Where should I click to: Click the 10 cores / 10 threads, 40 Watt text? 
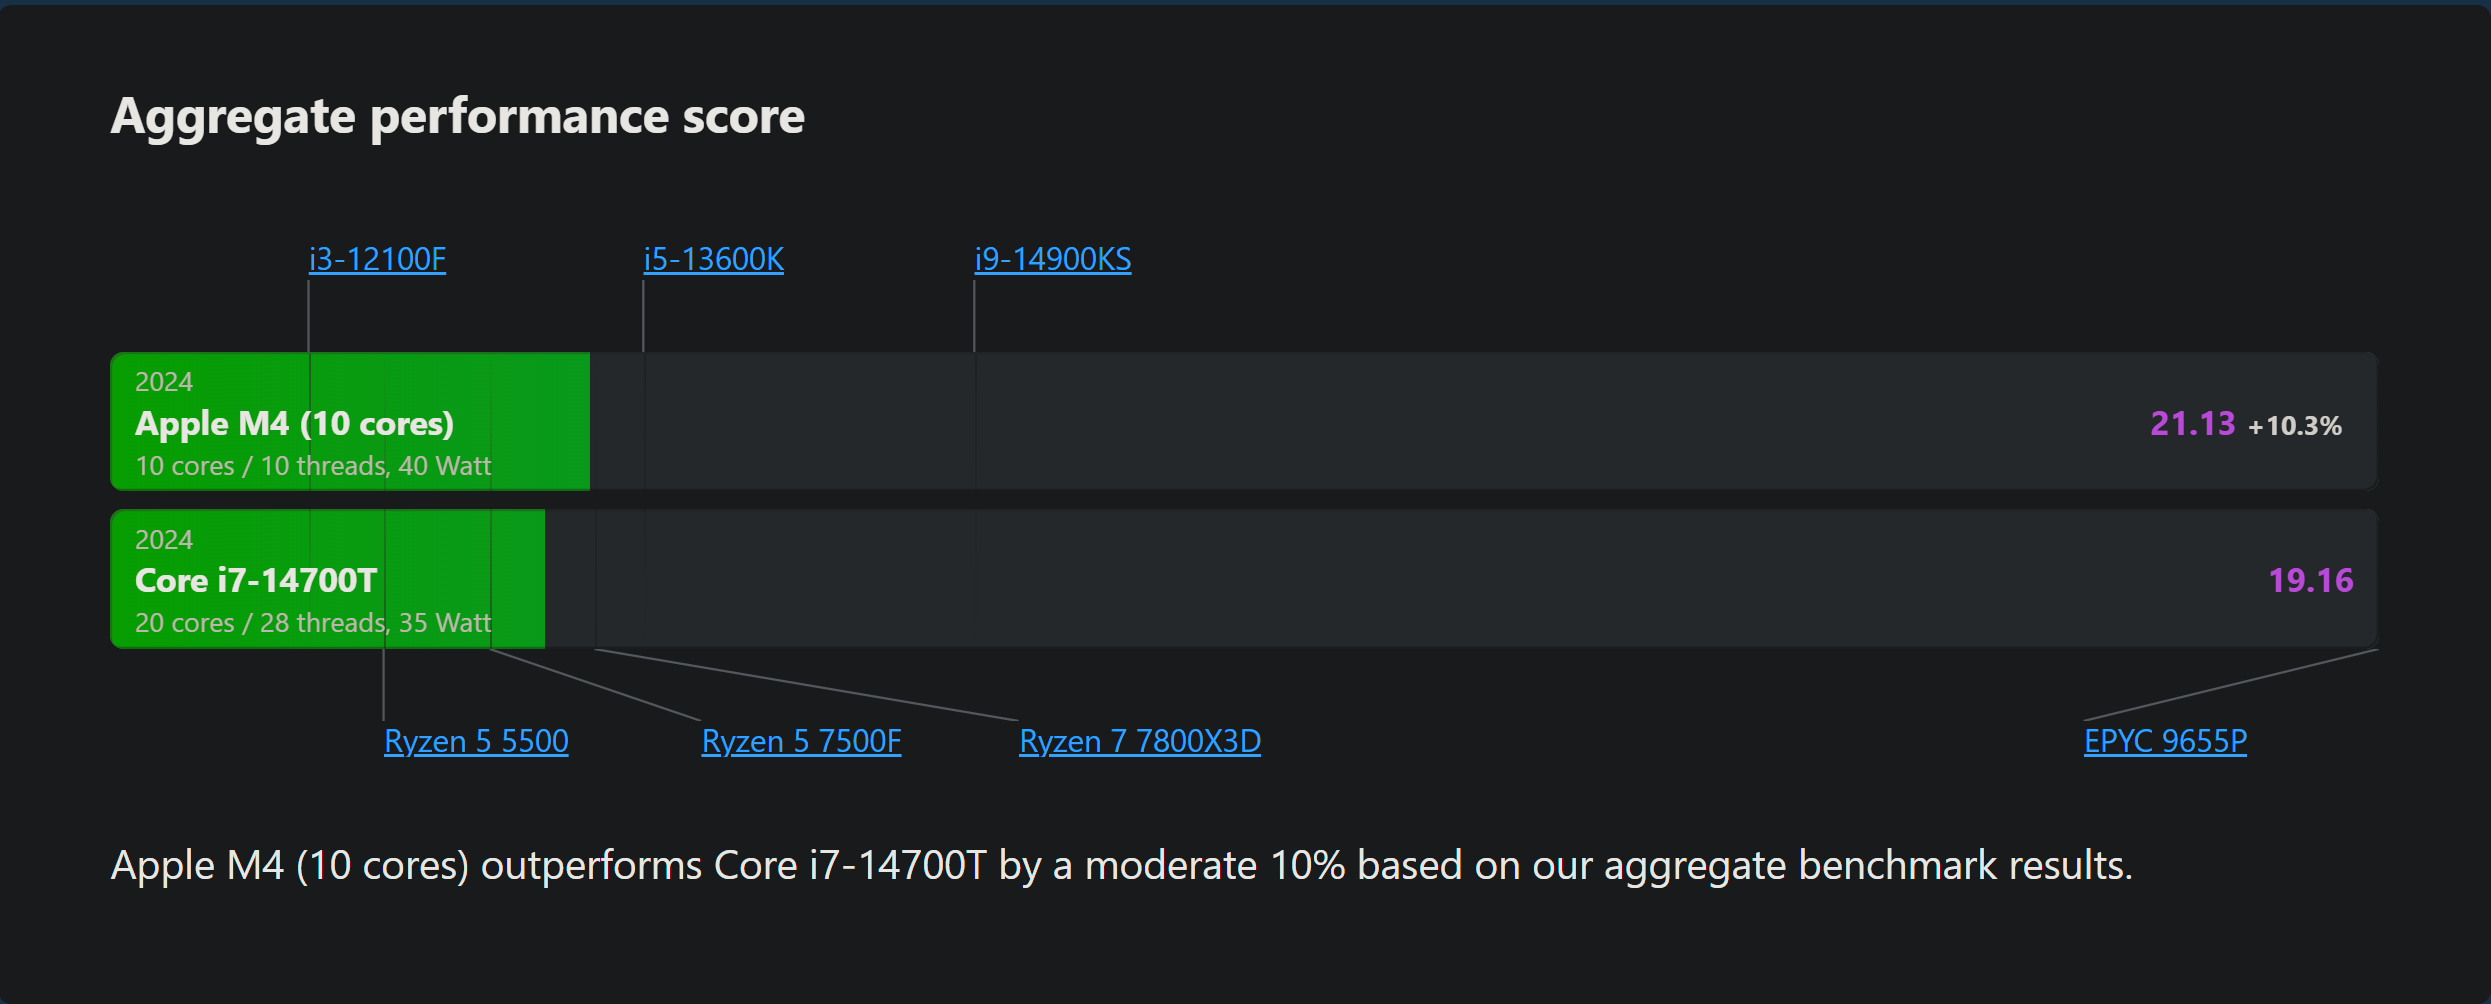click(x=313, y=466)
